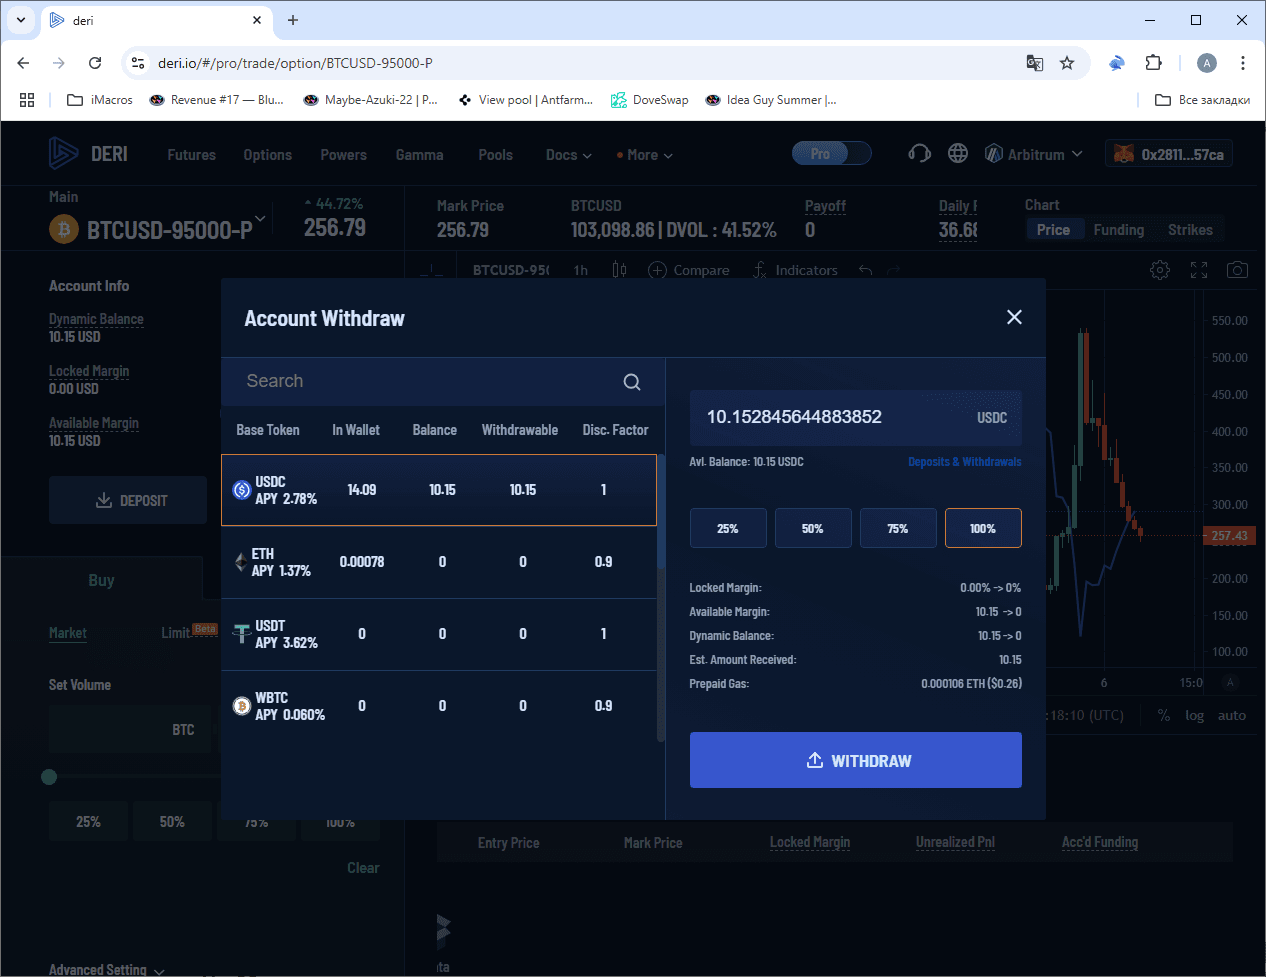View site information icon in address bar
Screen dimensions: 1266x977
coord(138,63)
